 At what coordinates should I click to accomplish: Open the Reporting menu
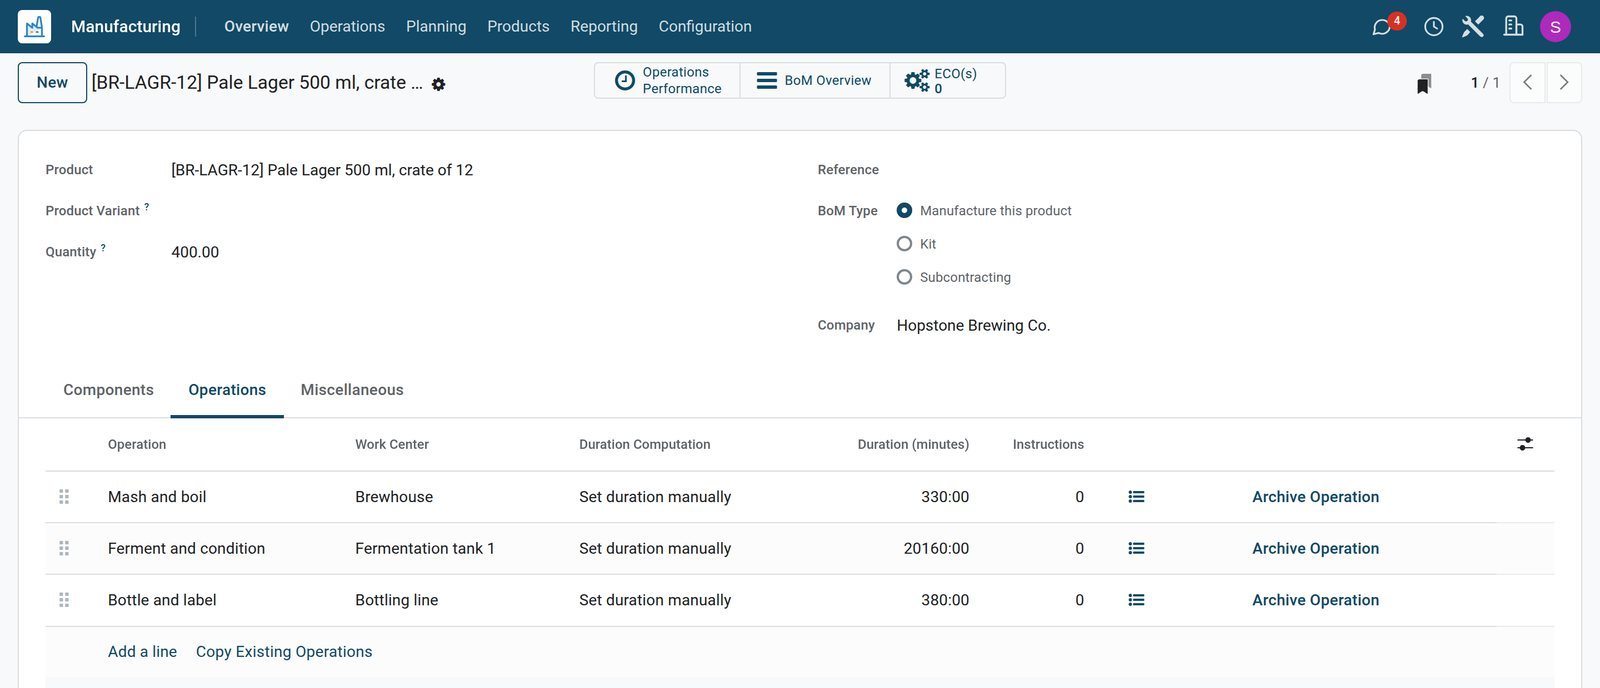coord(604,27)
